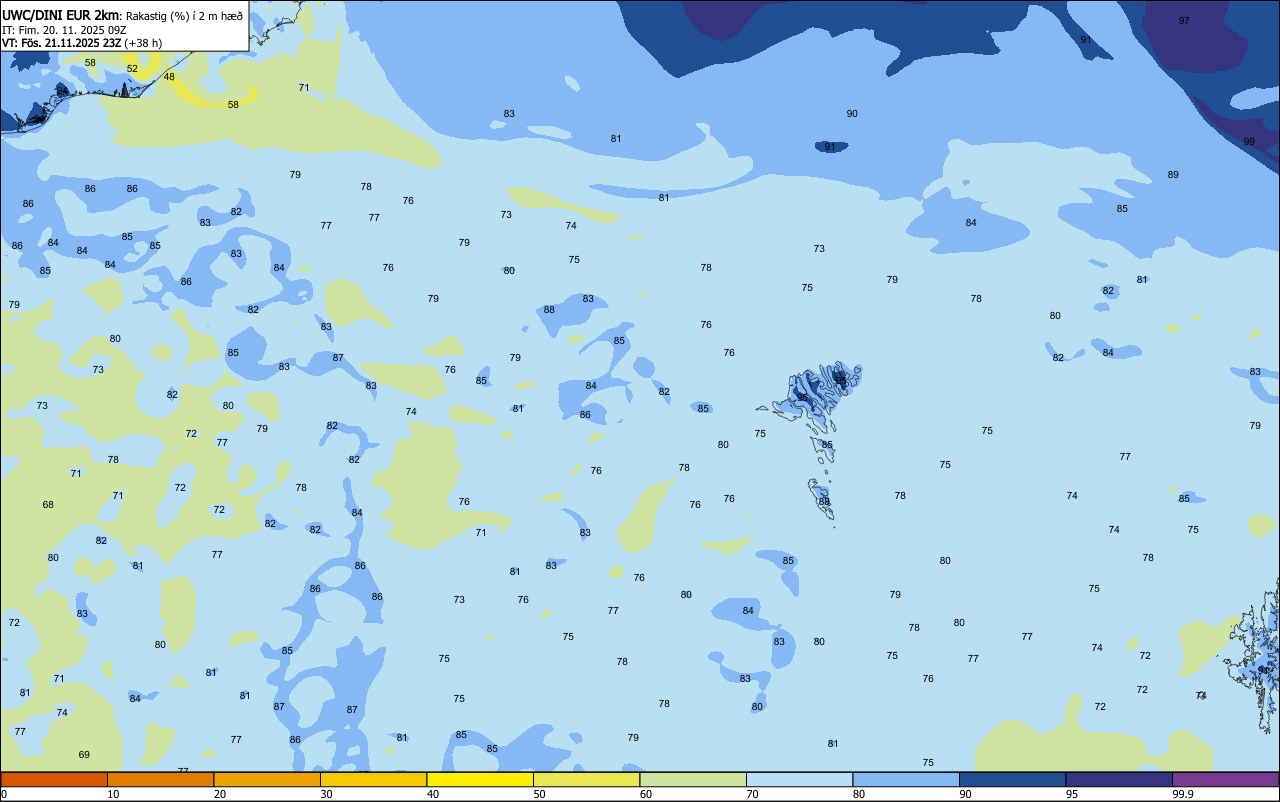Image resolution: width=1280 pixels, height=802 pixels.
Task: Pick the light green 60–70 legend swatch
Action: [693, 779]
